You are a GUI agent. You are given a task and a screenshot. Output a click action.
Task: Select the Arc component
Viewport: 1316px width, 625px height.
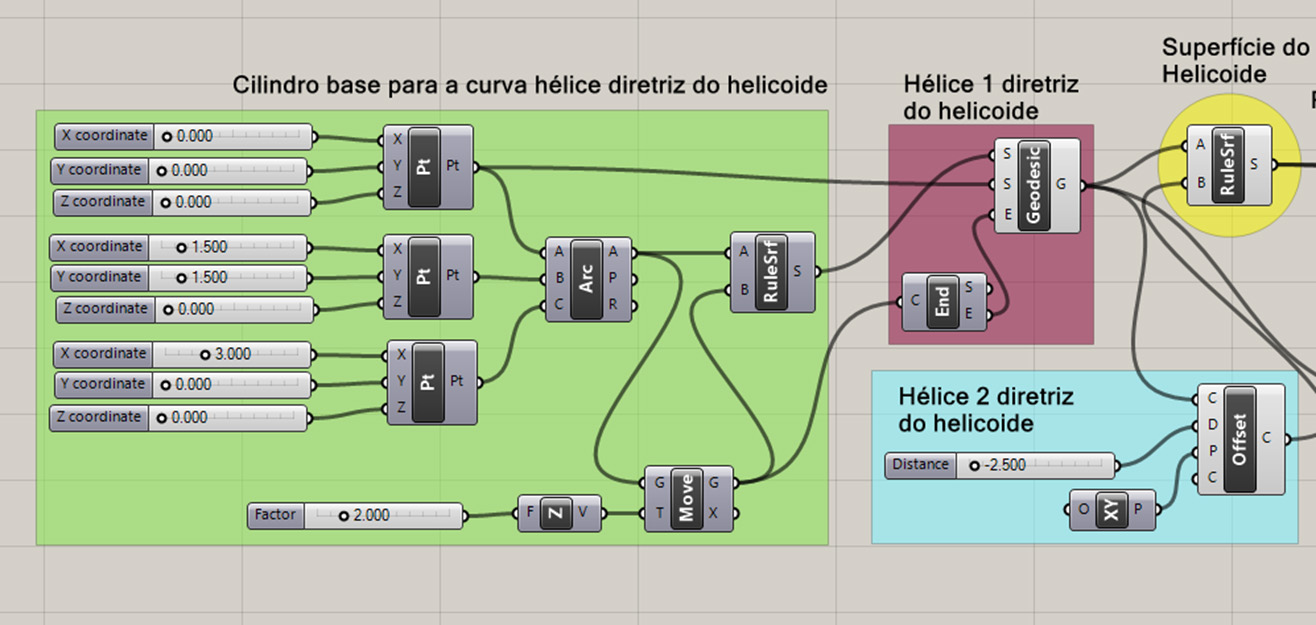coord(587,280)
